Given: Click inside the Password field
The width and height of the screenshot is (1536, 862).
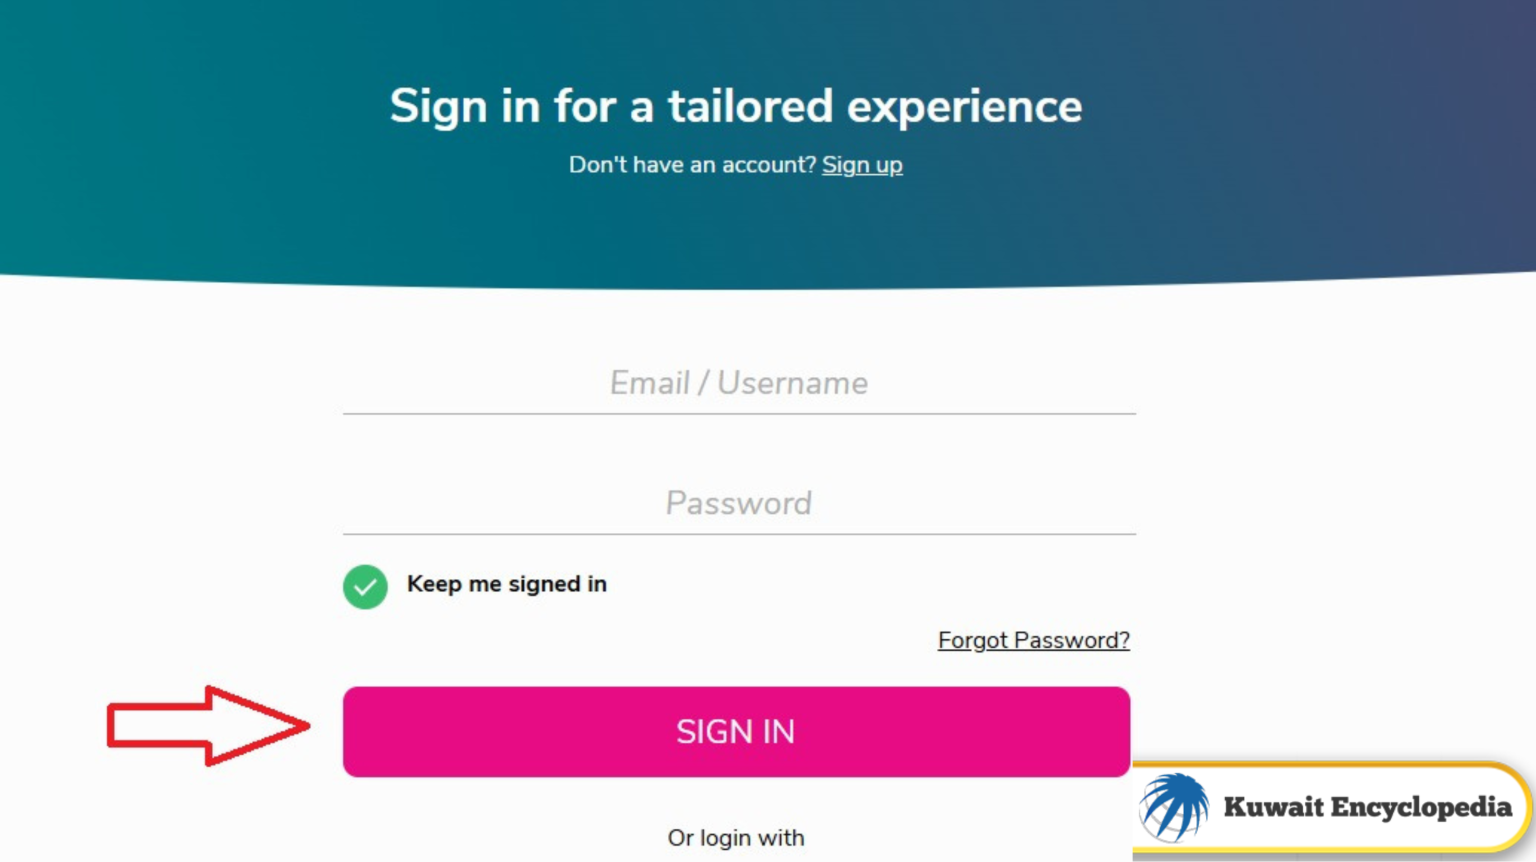Looking at the screenshot, I should pos(738,503).
